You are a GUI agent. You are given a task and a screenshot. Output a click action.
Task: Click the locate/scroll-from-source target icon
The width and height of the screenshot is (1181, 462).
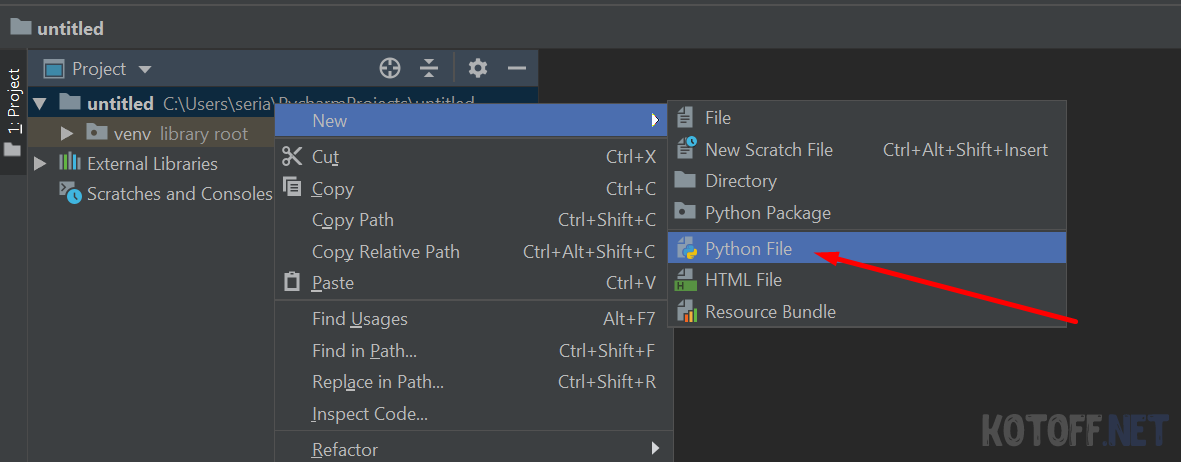pos(390,69)
